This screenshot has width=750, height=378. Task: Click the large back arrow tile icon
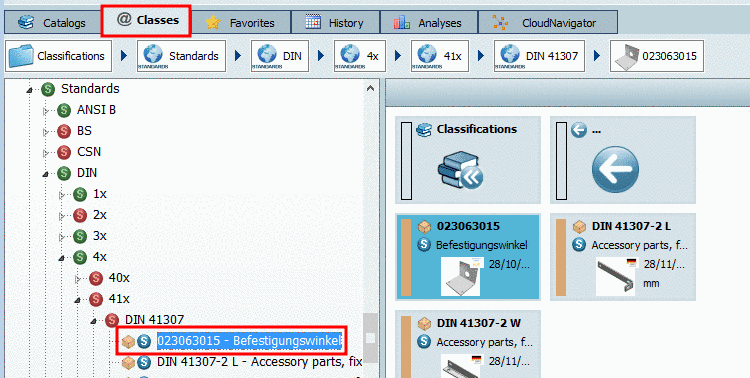click(615, 170)
